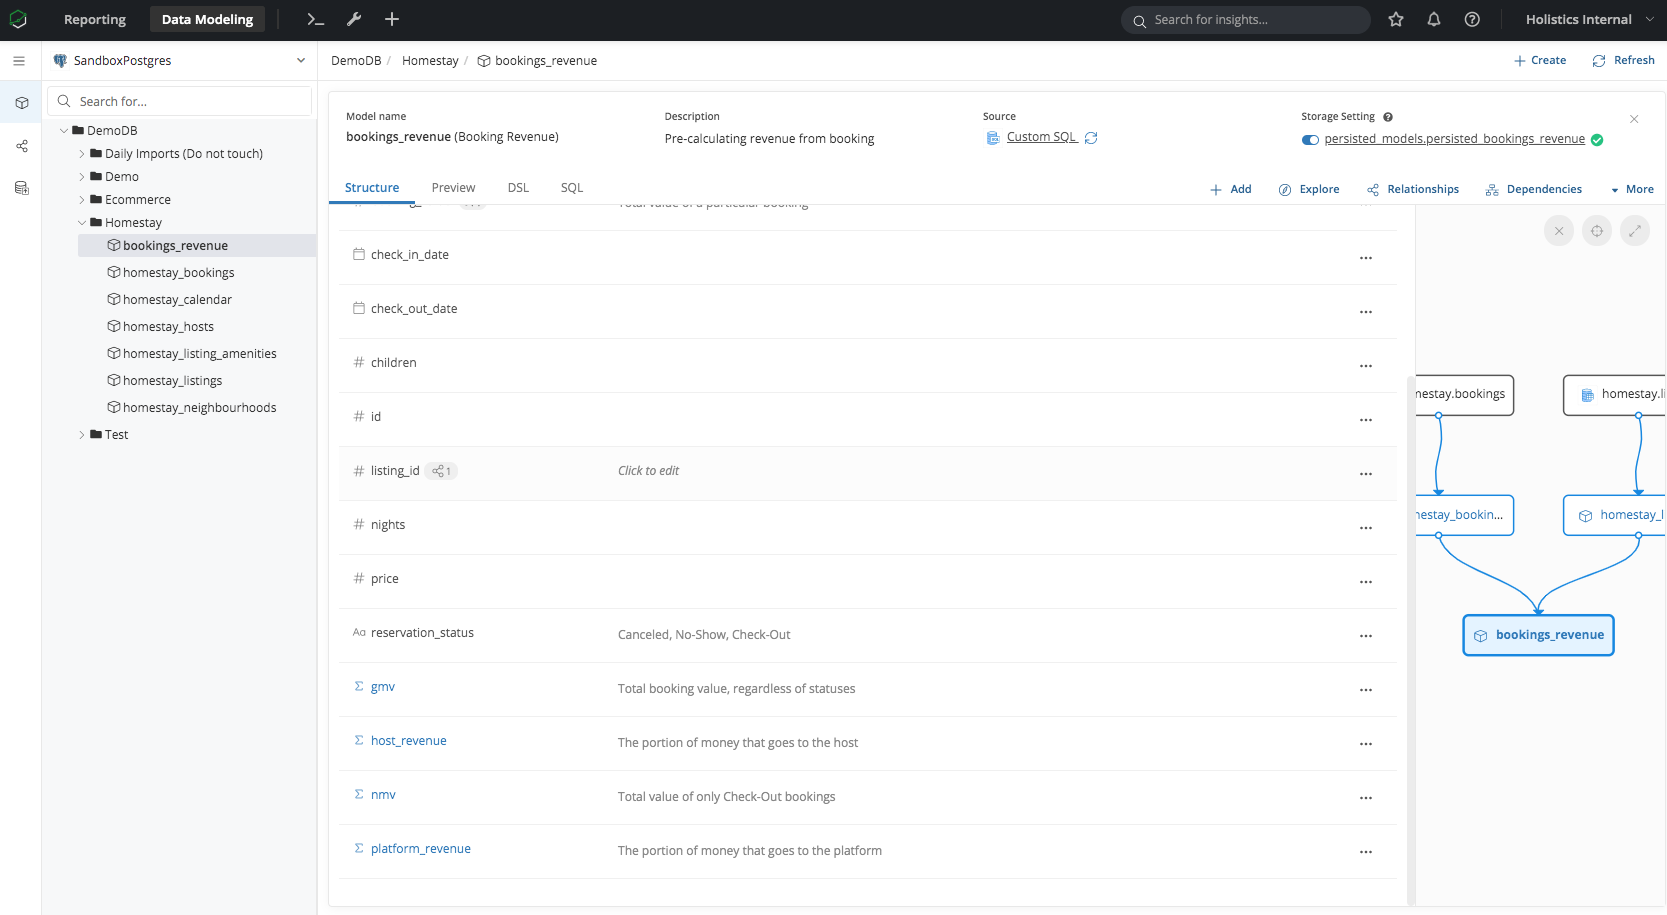Image resolution: width=1667 pixels, height=915 pixels.
Task: Expand the diagram to fullscreen
Action: click(1634, 231)
